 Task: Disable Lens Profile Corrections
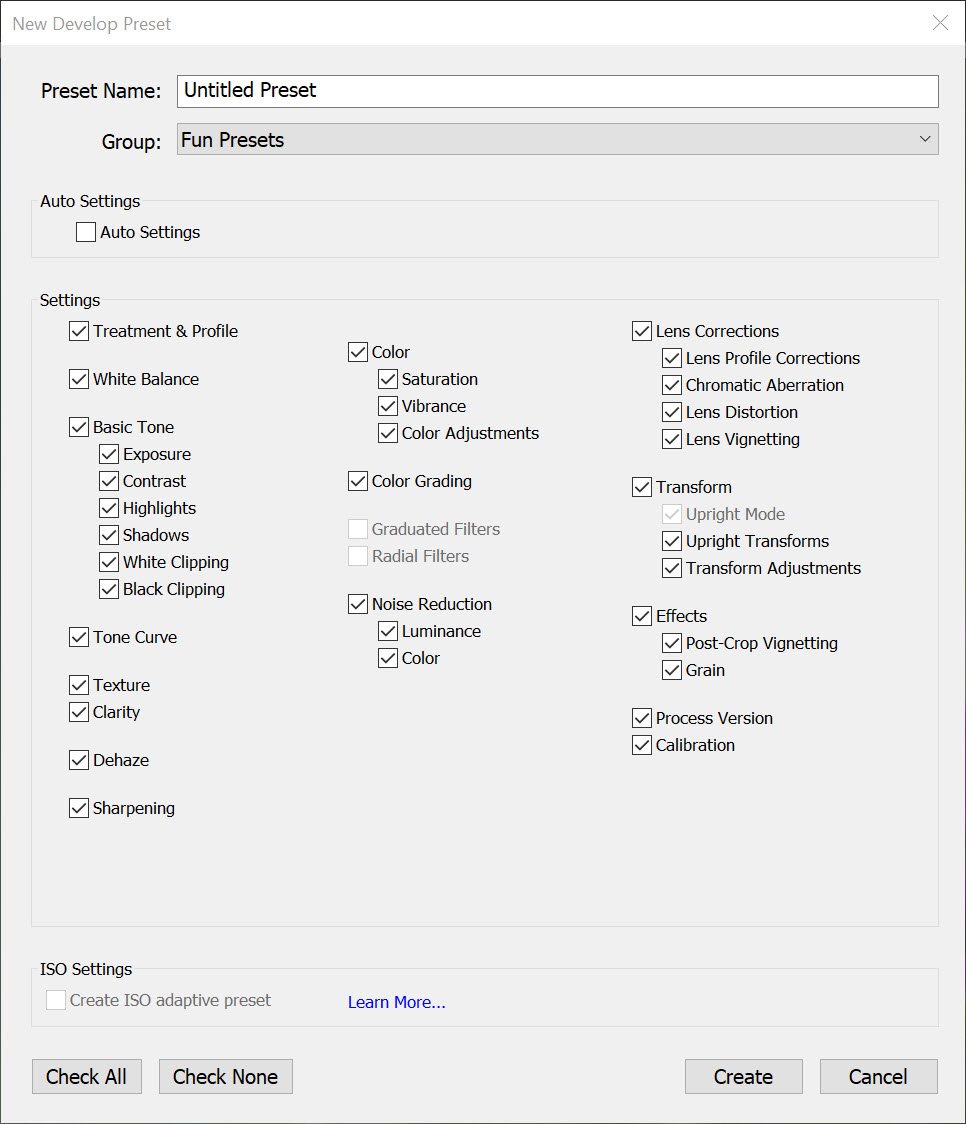point(671,358)
